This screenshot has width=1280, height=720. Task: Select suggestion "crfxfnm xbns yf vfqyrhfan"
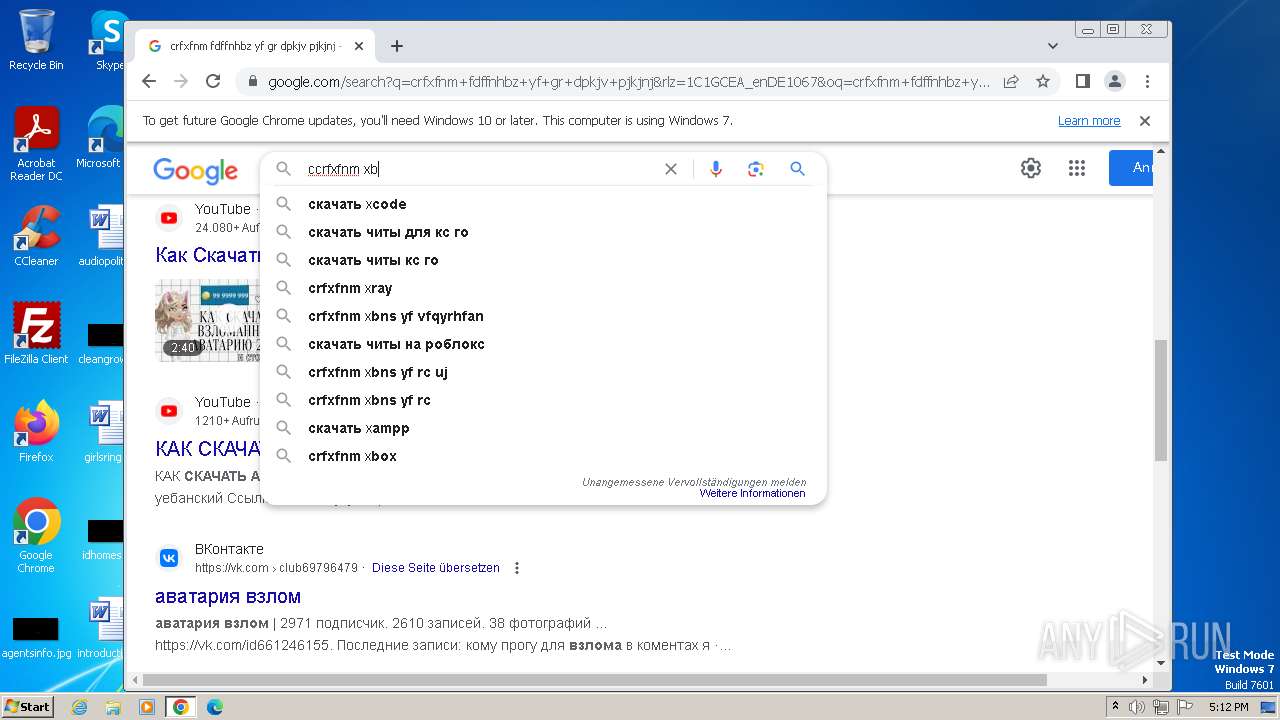coord(543,316)
